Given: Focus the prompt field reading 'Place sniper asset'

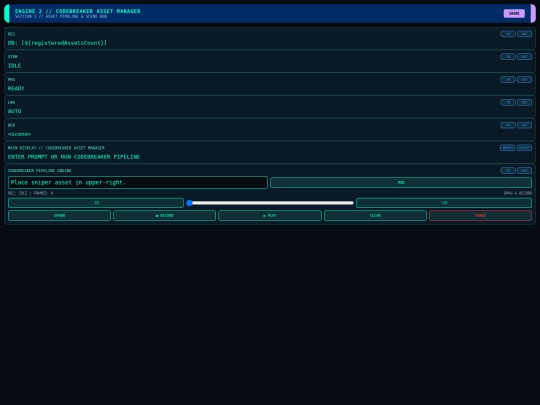Looking at the screenshot, I should tap(138, 183).
